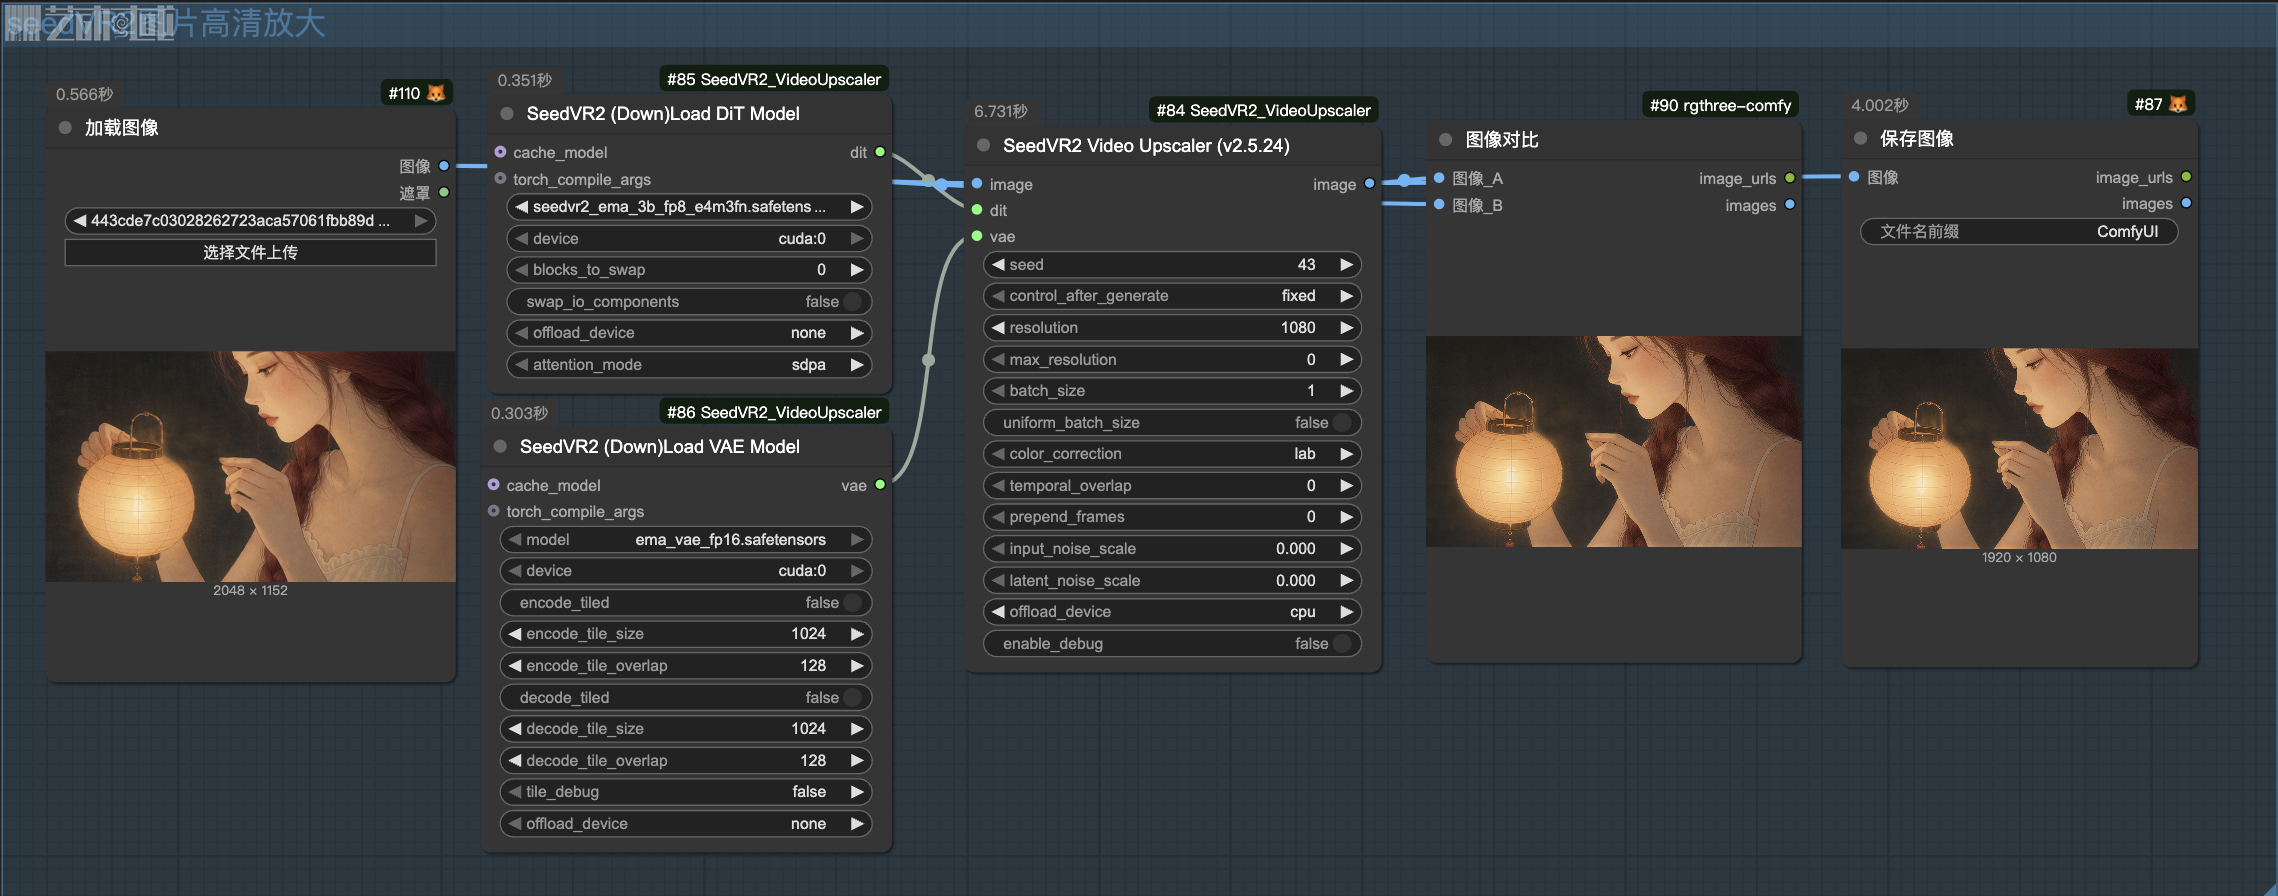Click the vae output port of VAE loader
This screenshot has height=896, width=2278.
(880, 485)
